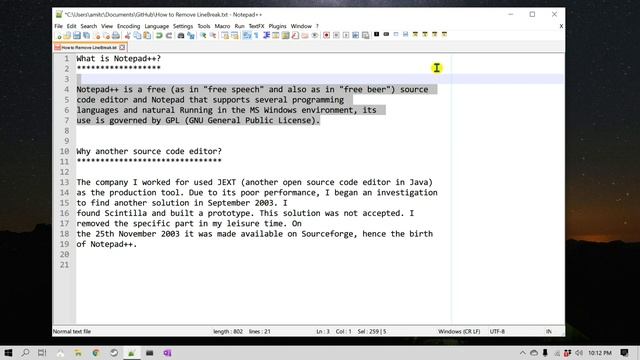
Task: Click the Stop Recording macro icon
Action: coord(336,36)
